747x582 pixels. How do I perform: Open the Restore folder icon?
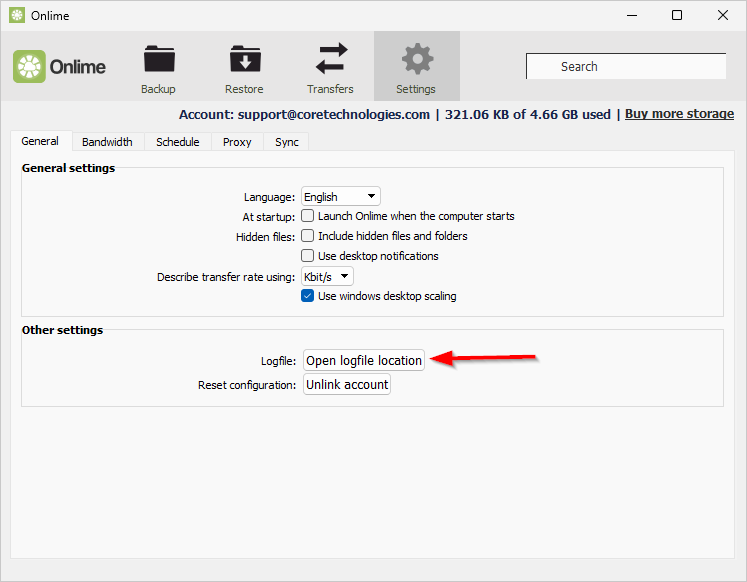(x=244, y=59)
